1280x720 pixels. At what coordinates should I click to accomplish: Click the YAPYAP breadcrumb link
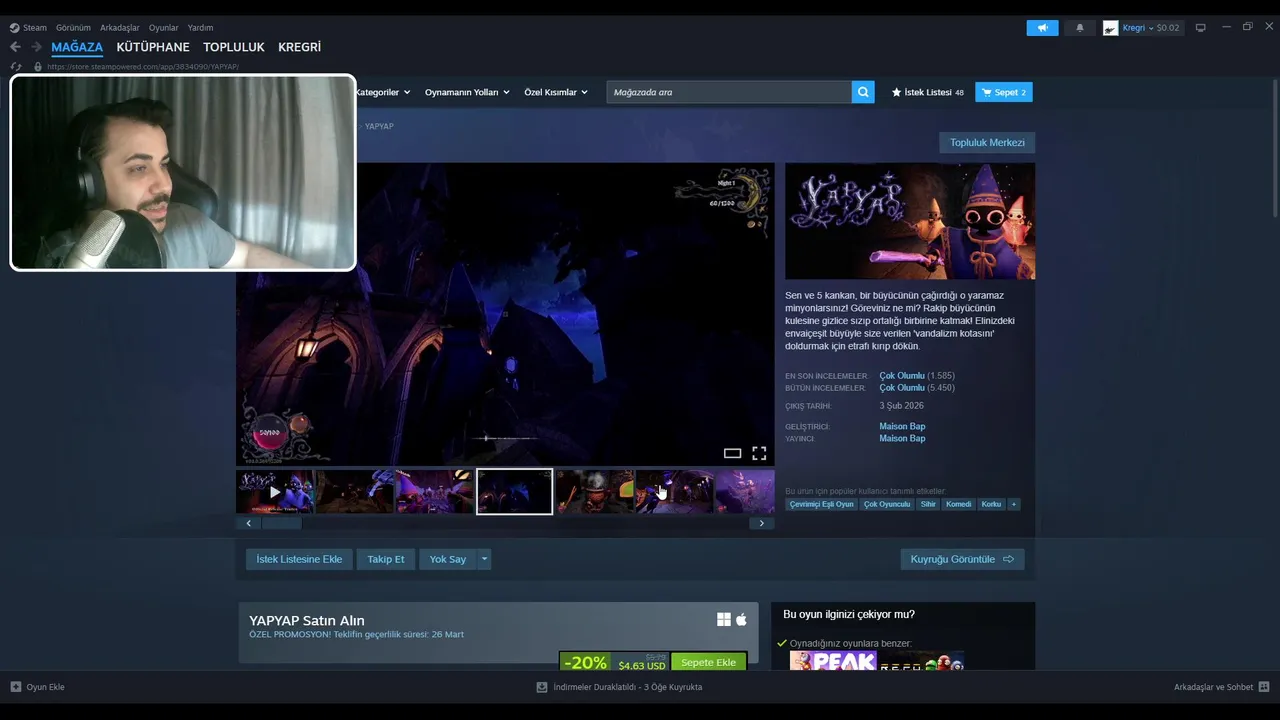click(x=379, y=126)
